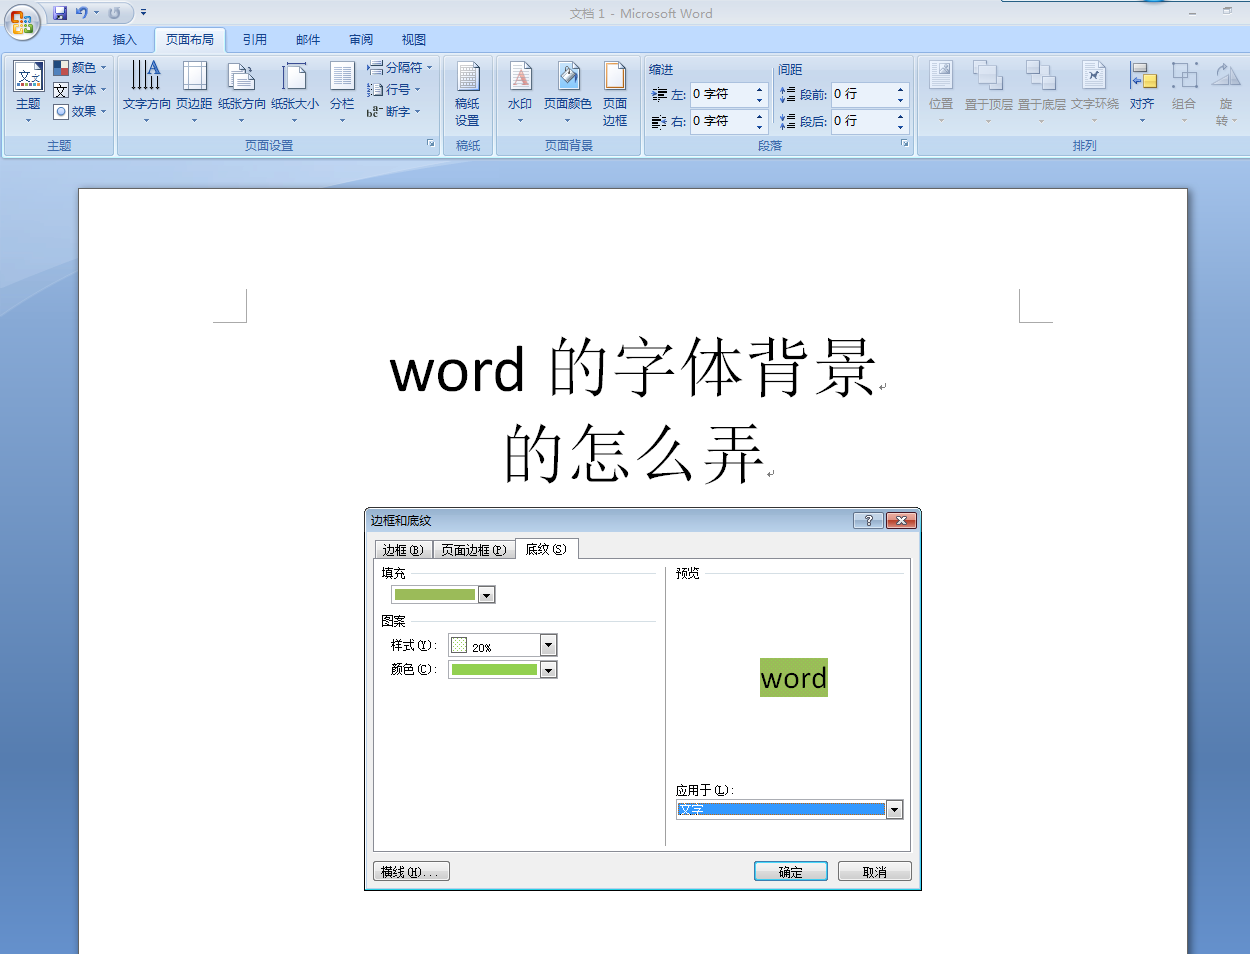Click Bring to Front (置于顶层)

pyautogui.click(x=988, y=91)
